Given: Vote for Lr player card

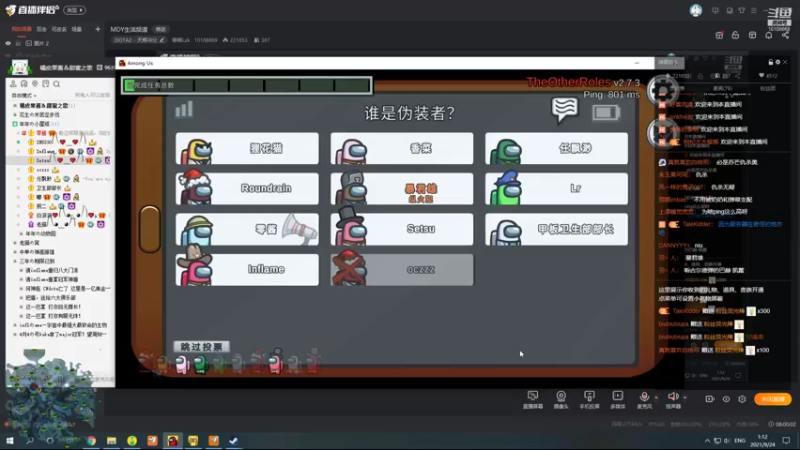Looking at the screenshot, I should coord(556,189).
